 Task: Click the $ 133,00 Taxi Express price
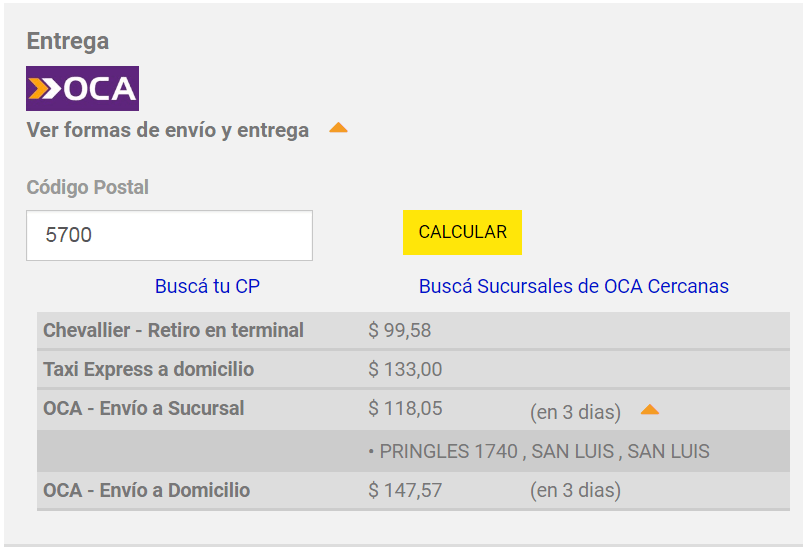405,369
